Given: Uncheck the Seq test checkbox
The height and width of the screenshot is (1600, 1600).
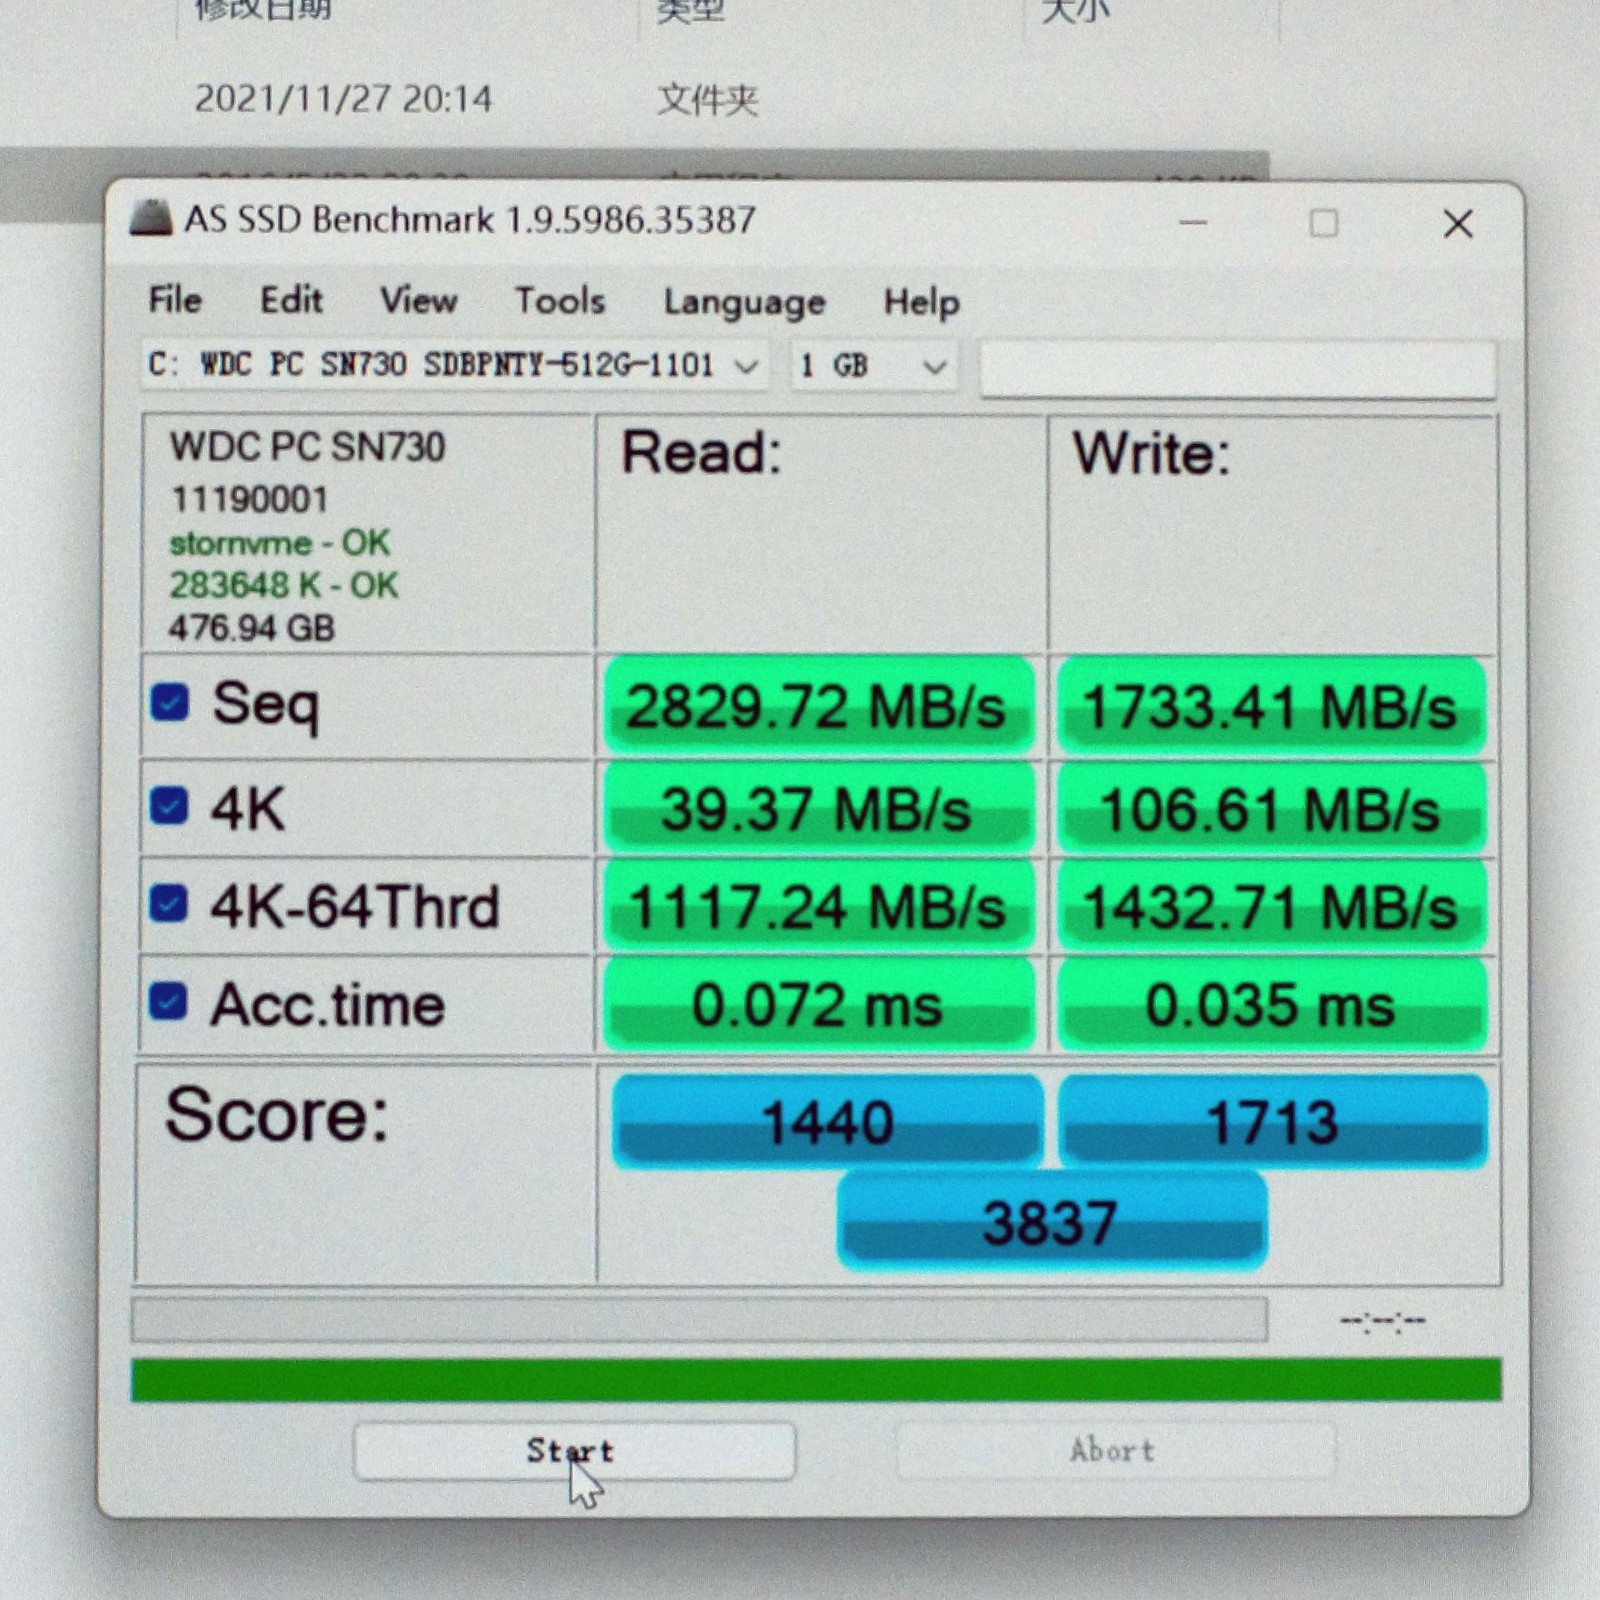Looking at the screenshot, I should [169, 702].
